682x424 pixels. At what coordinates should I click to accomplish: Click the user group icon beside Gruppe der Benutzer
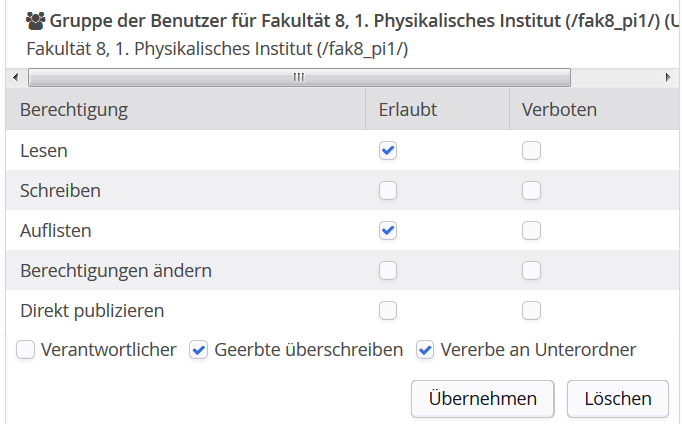click(x=35, y=21)
